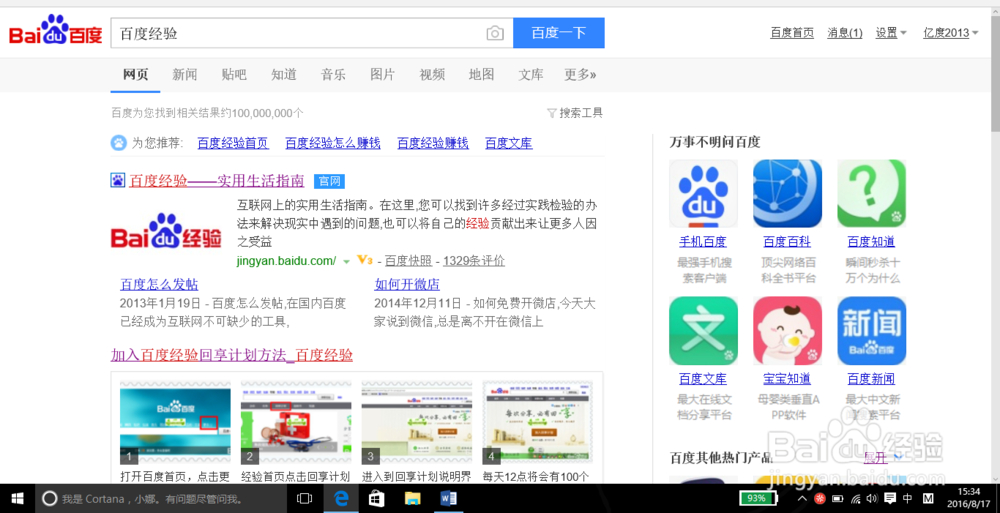The height and width of the screenshot is (513, 1000).
Task: Open Word from the taskbar
Action: (x=448, y=498)
